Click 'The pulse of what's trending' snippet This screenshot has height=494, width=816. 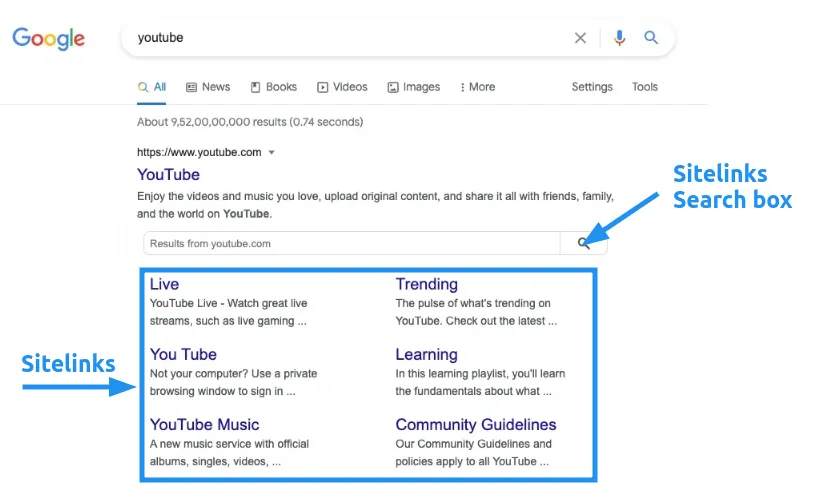click(476, 312)
